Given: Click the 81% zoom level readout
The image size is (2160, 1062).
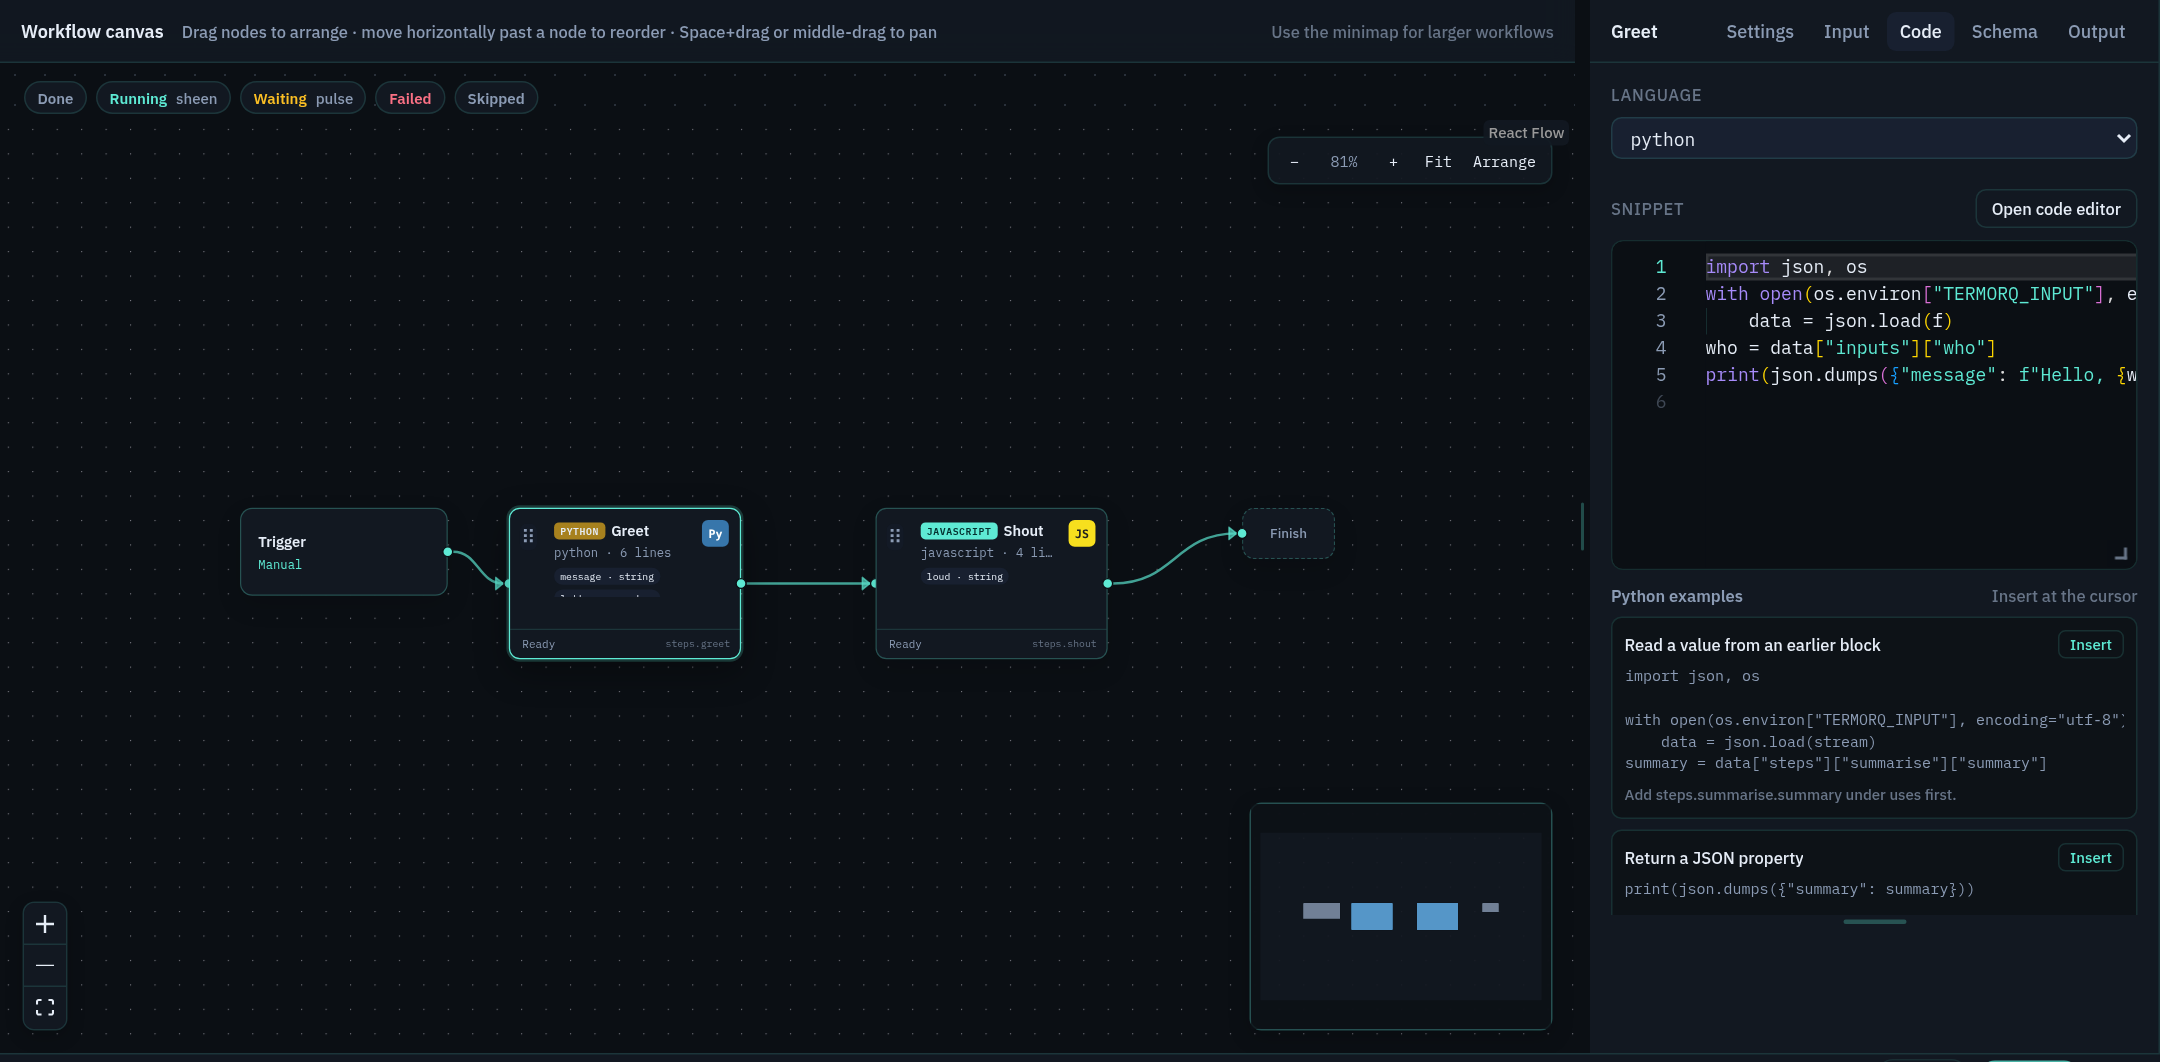Looking at the screenshot, I should (x=1344, y=162).
